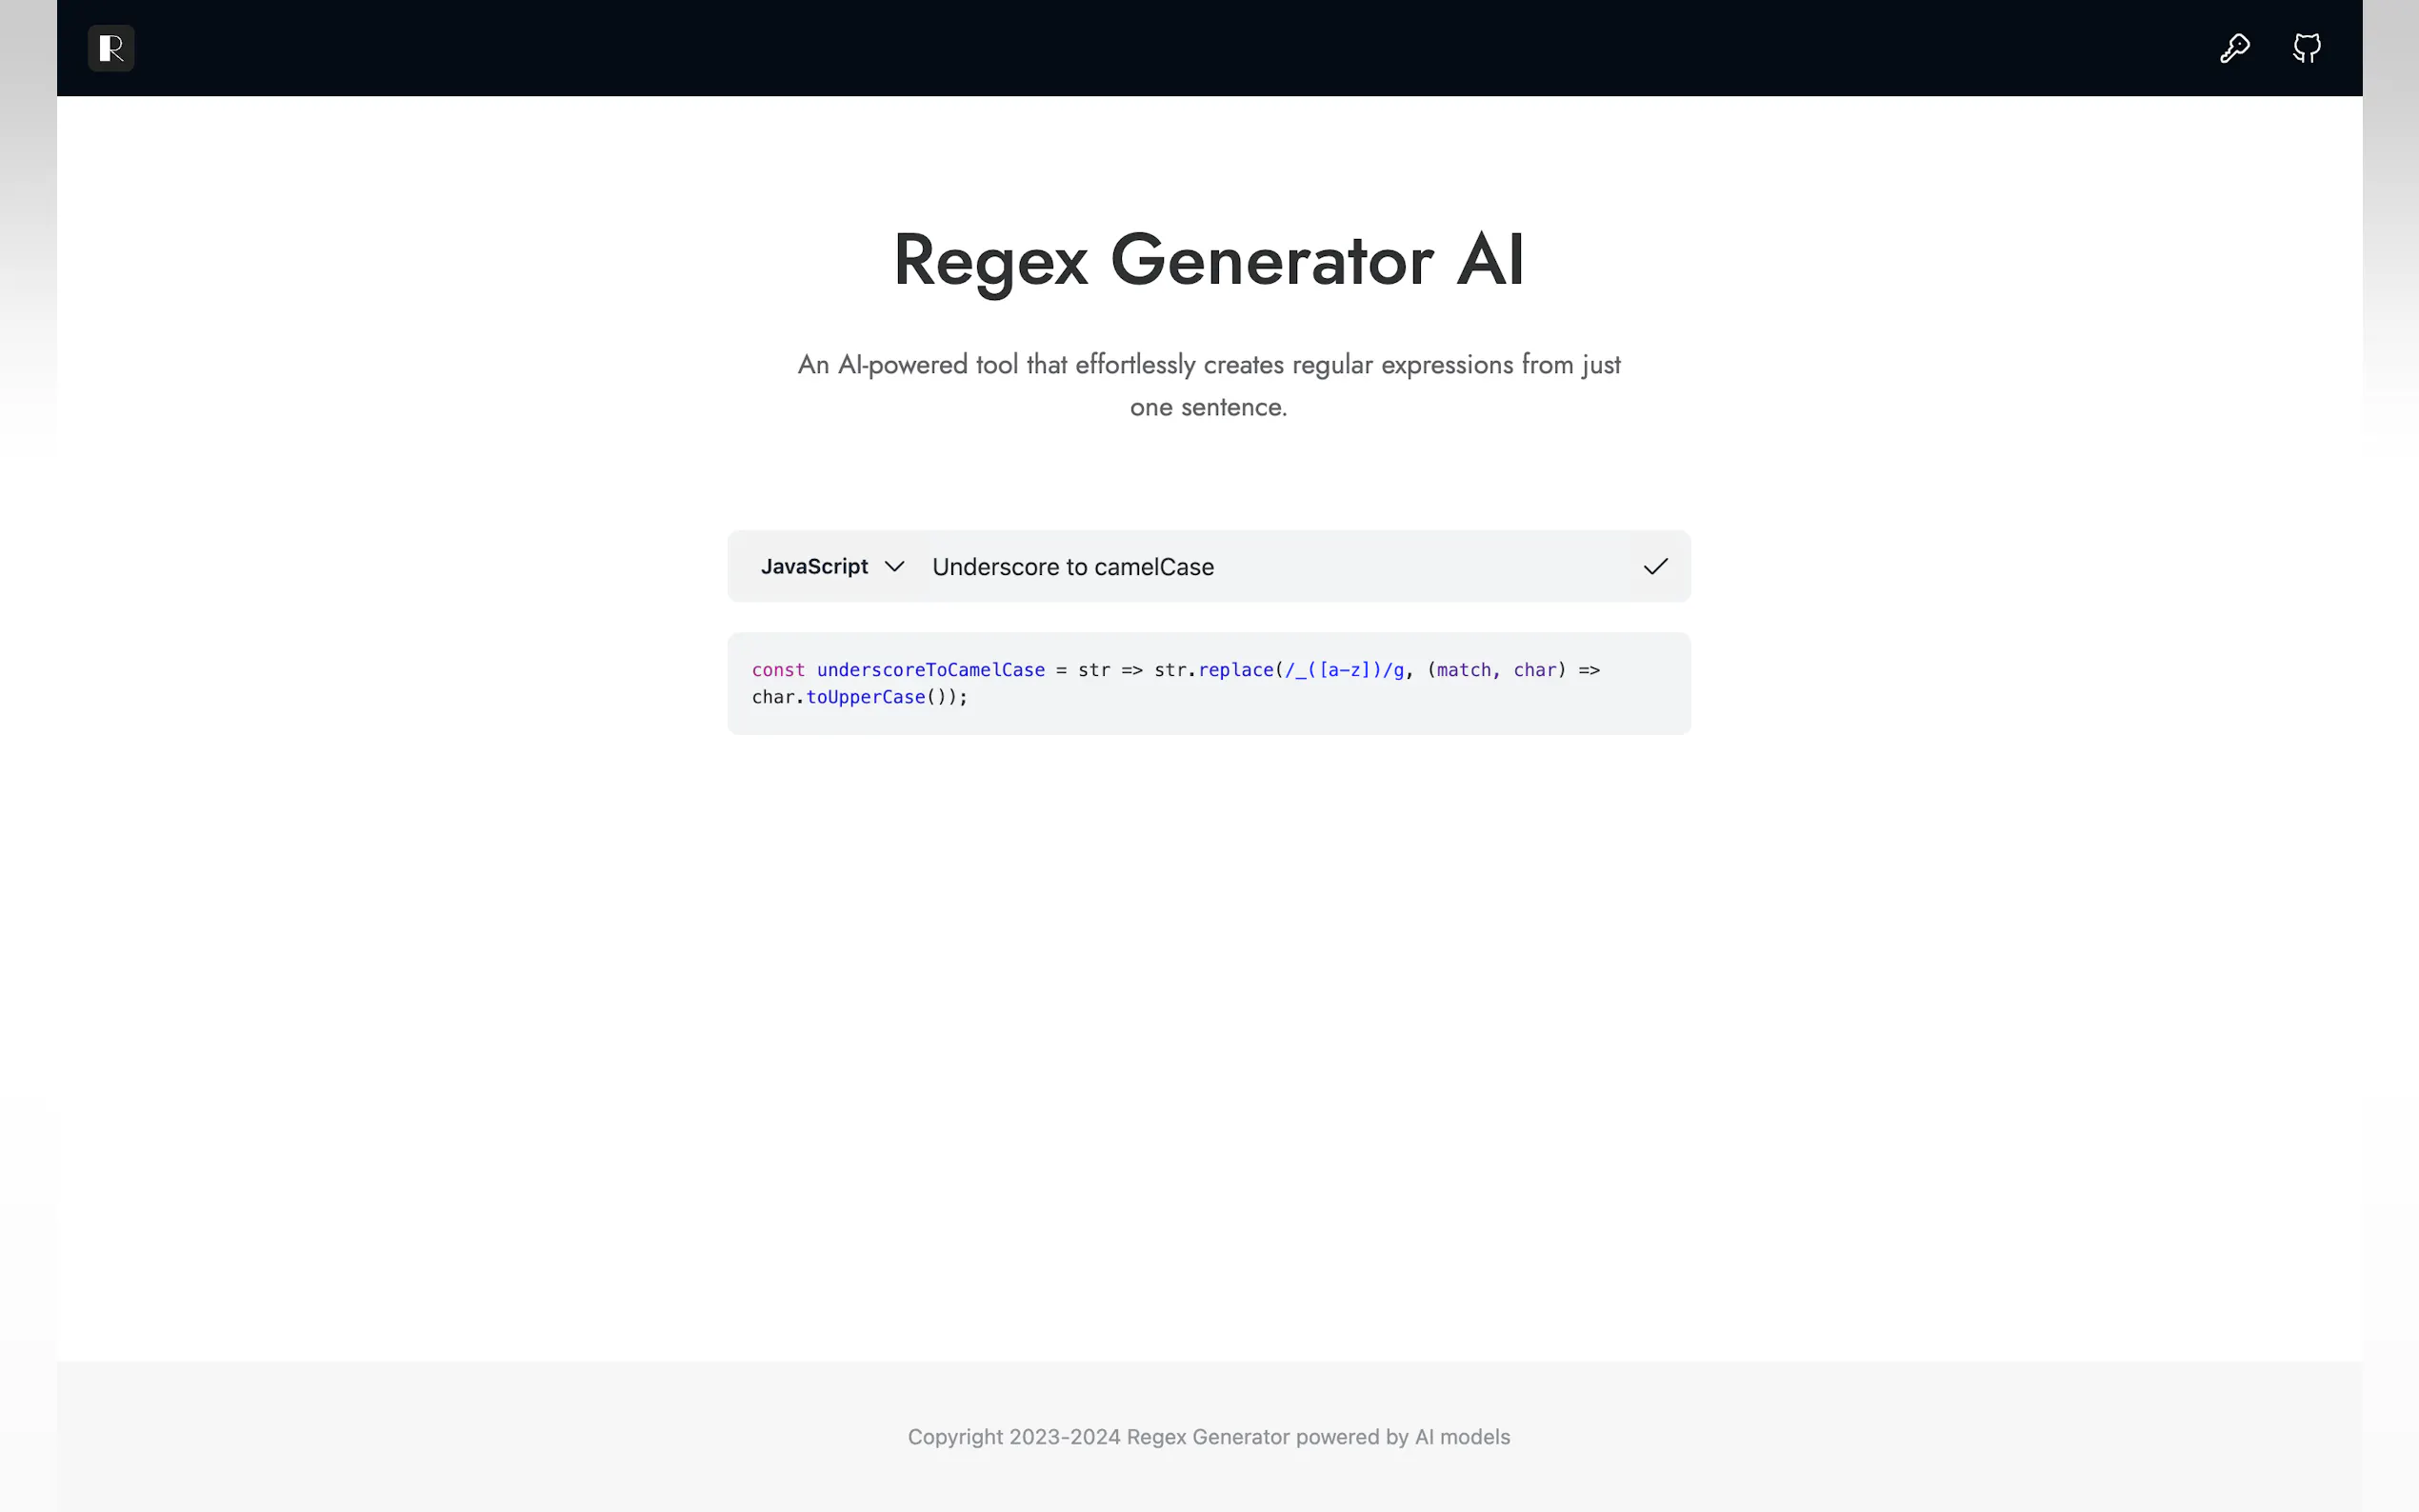Click the match parameter in code

tap(1463, 670)
